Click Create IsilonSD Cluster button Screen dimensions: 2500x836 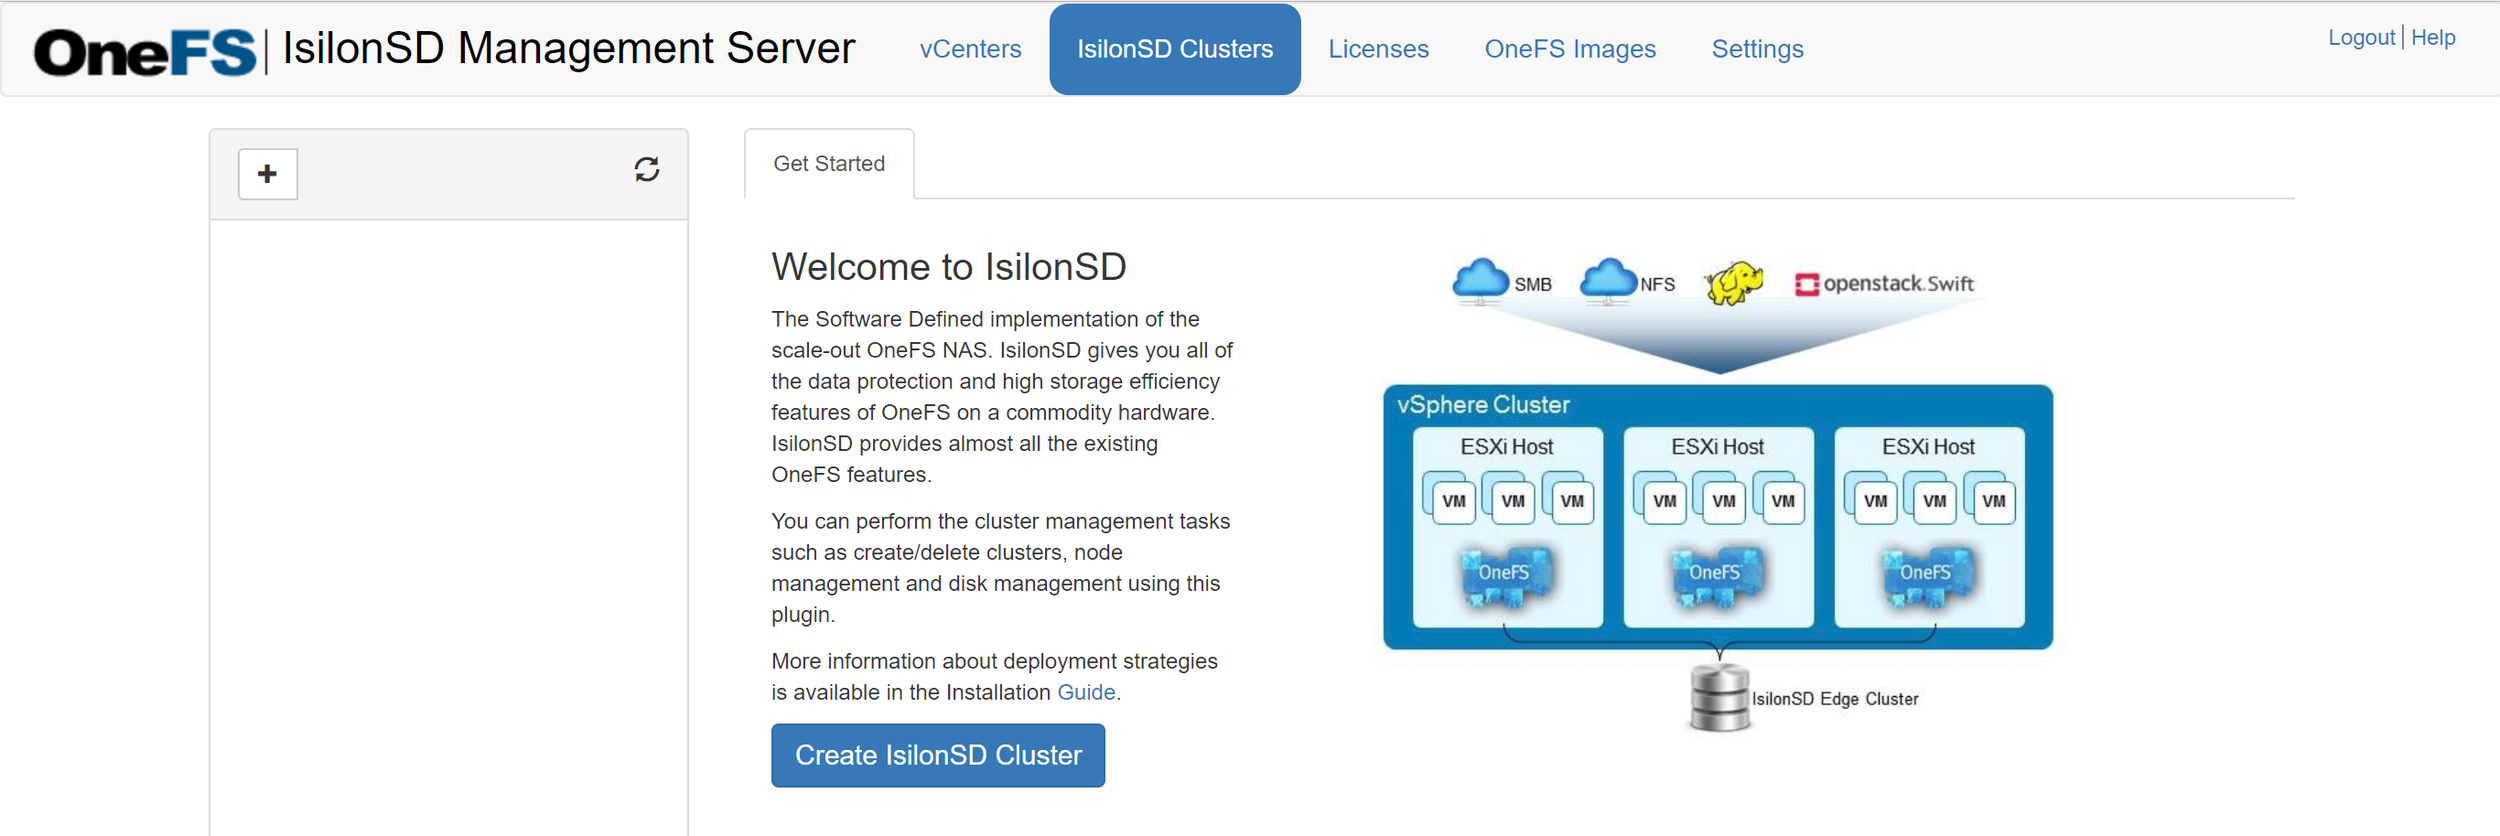938,755
